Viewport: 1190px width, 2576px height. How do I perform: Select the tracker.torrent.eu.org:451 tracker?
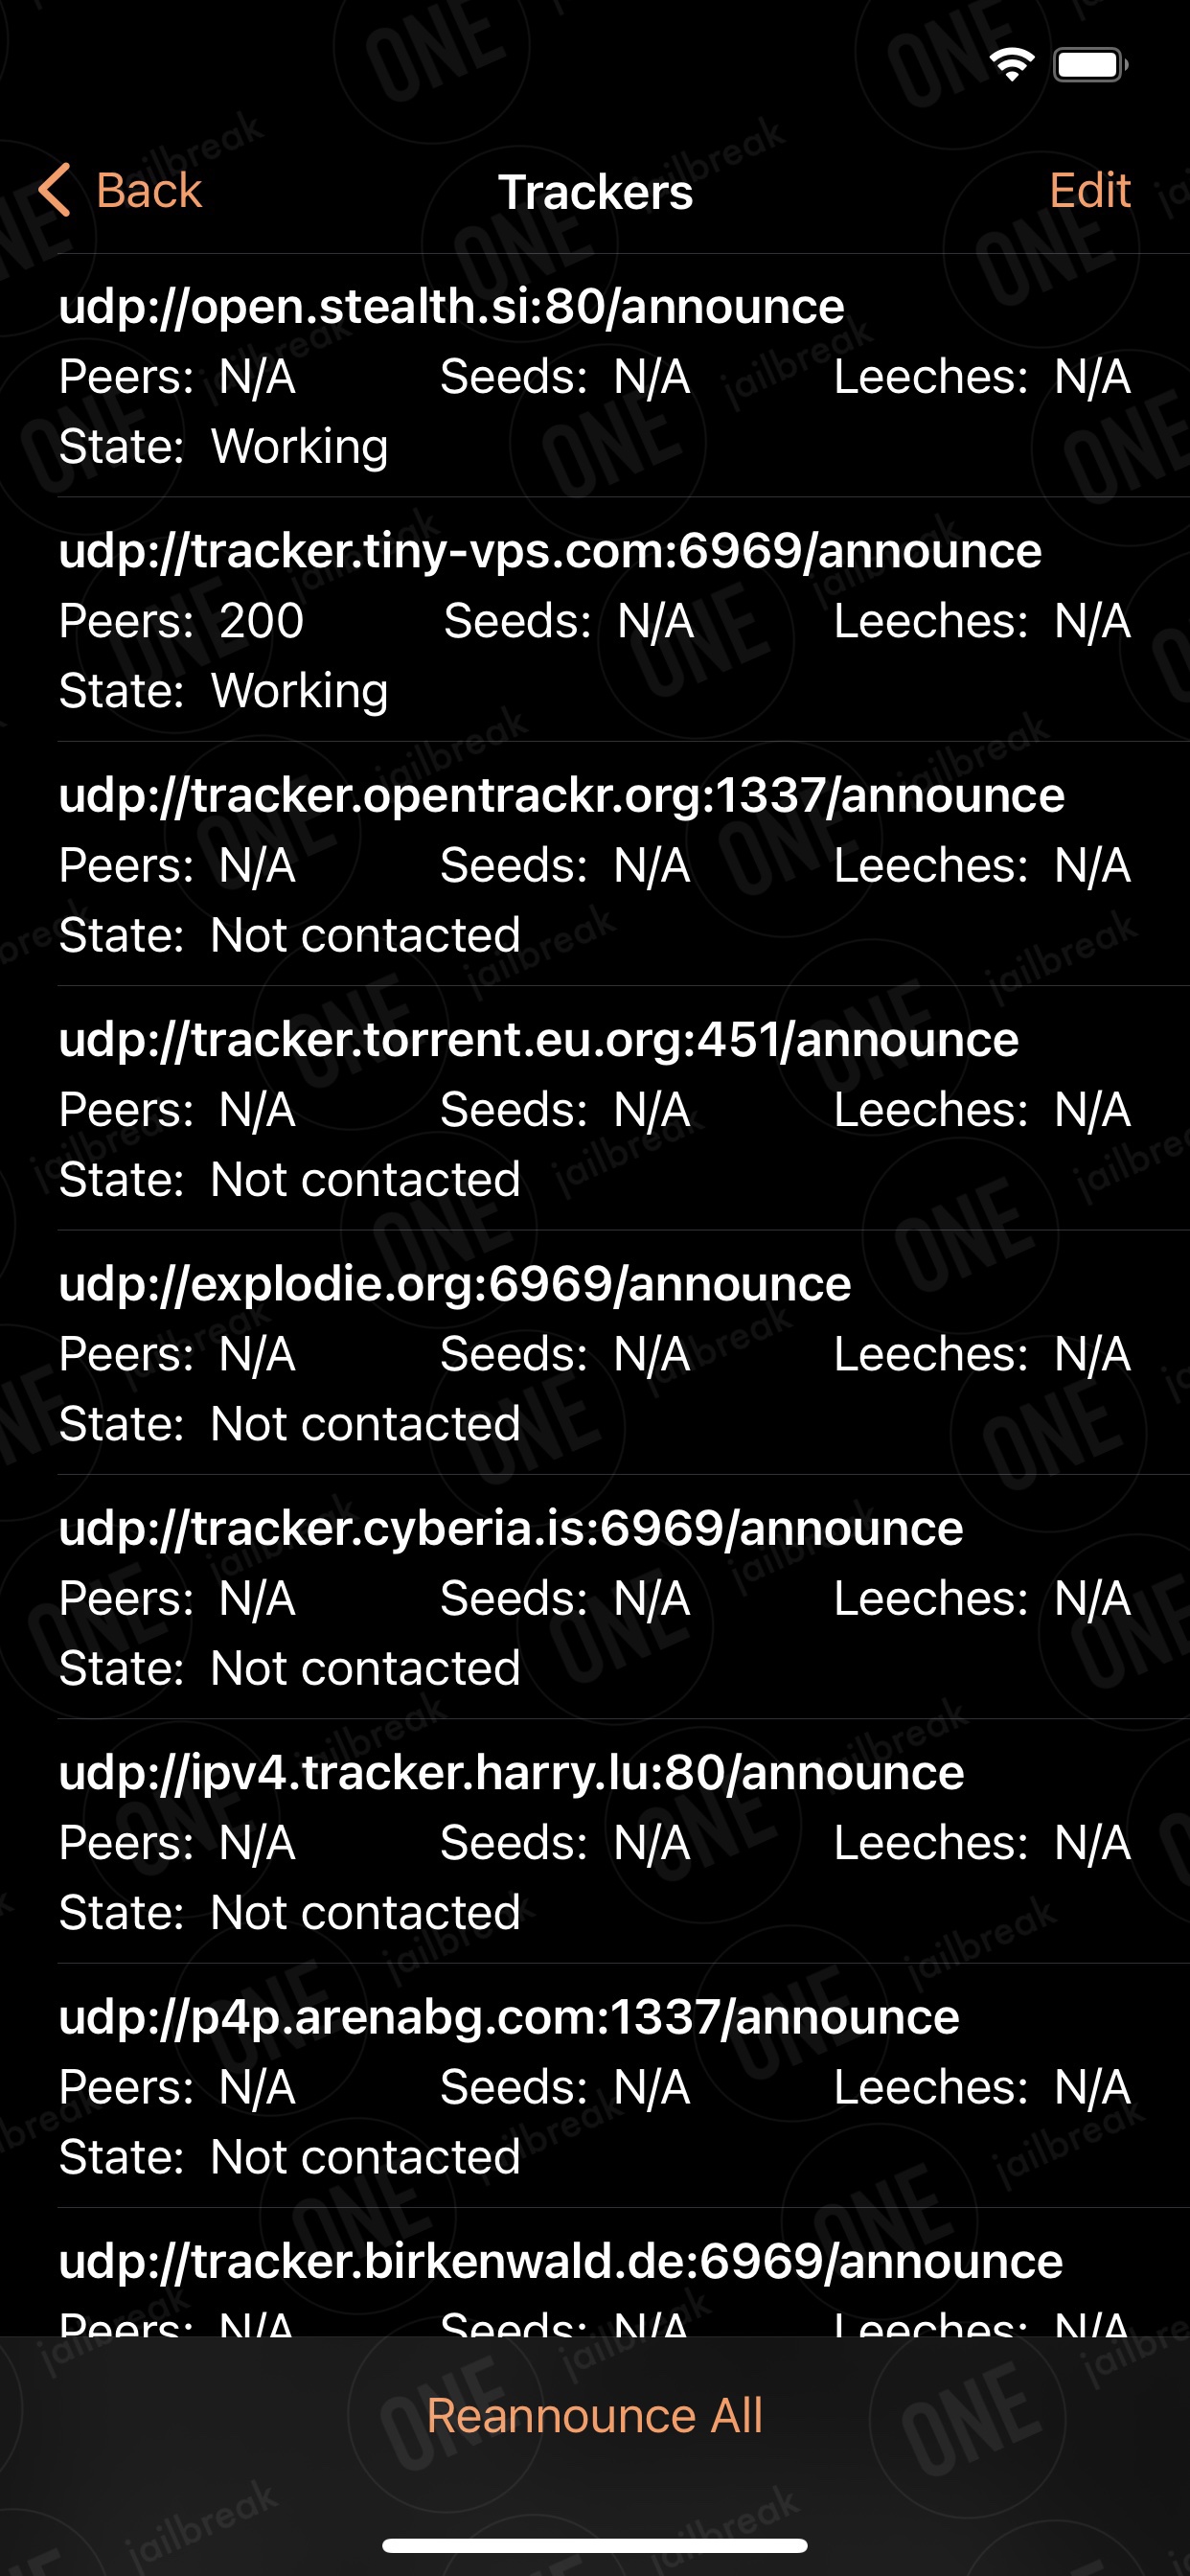point(595,1109)
